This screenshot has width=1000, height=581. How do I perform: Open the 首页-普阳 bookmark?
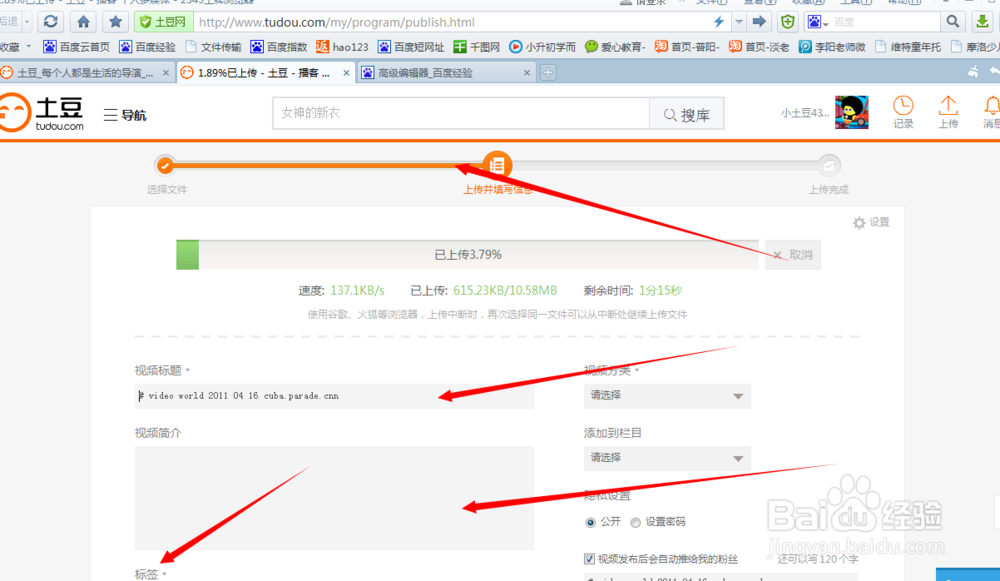pyautogui.click(x=688, y=47)
